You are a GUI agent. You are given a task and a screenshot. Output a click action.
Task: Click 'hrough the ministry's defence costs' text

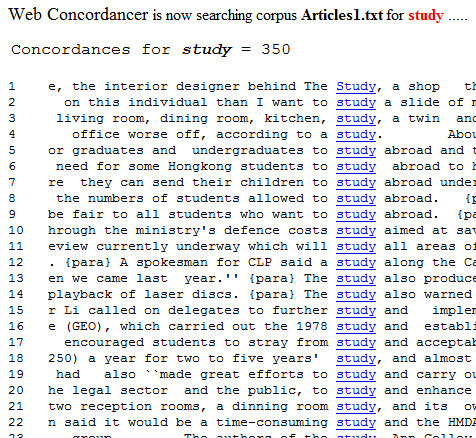(188, 230)
